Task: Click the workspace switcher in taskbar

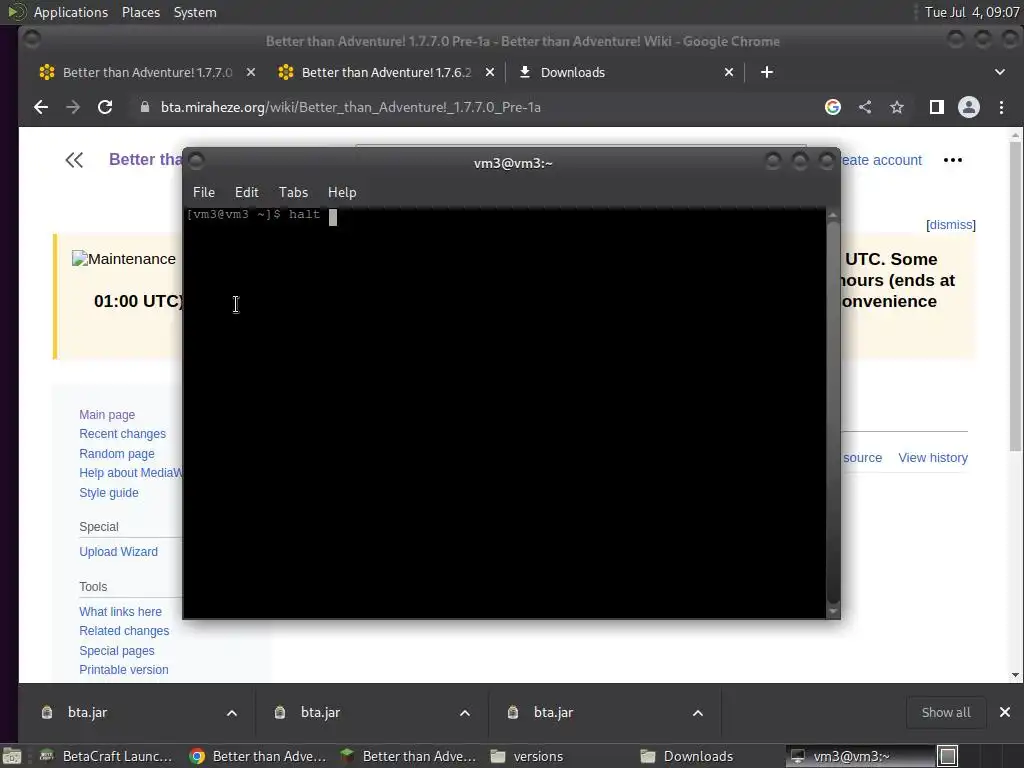Action: 948,756
